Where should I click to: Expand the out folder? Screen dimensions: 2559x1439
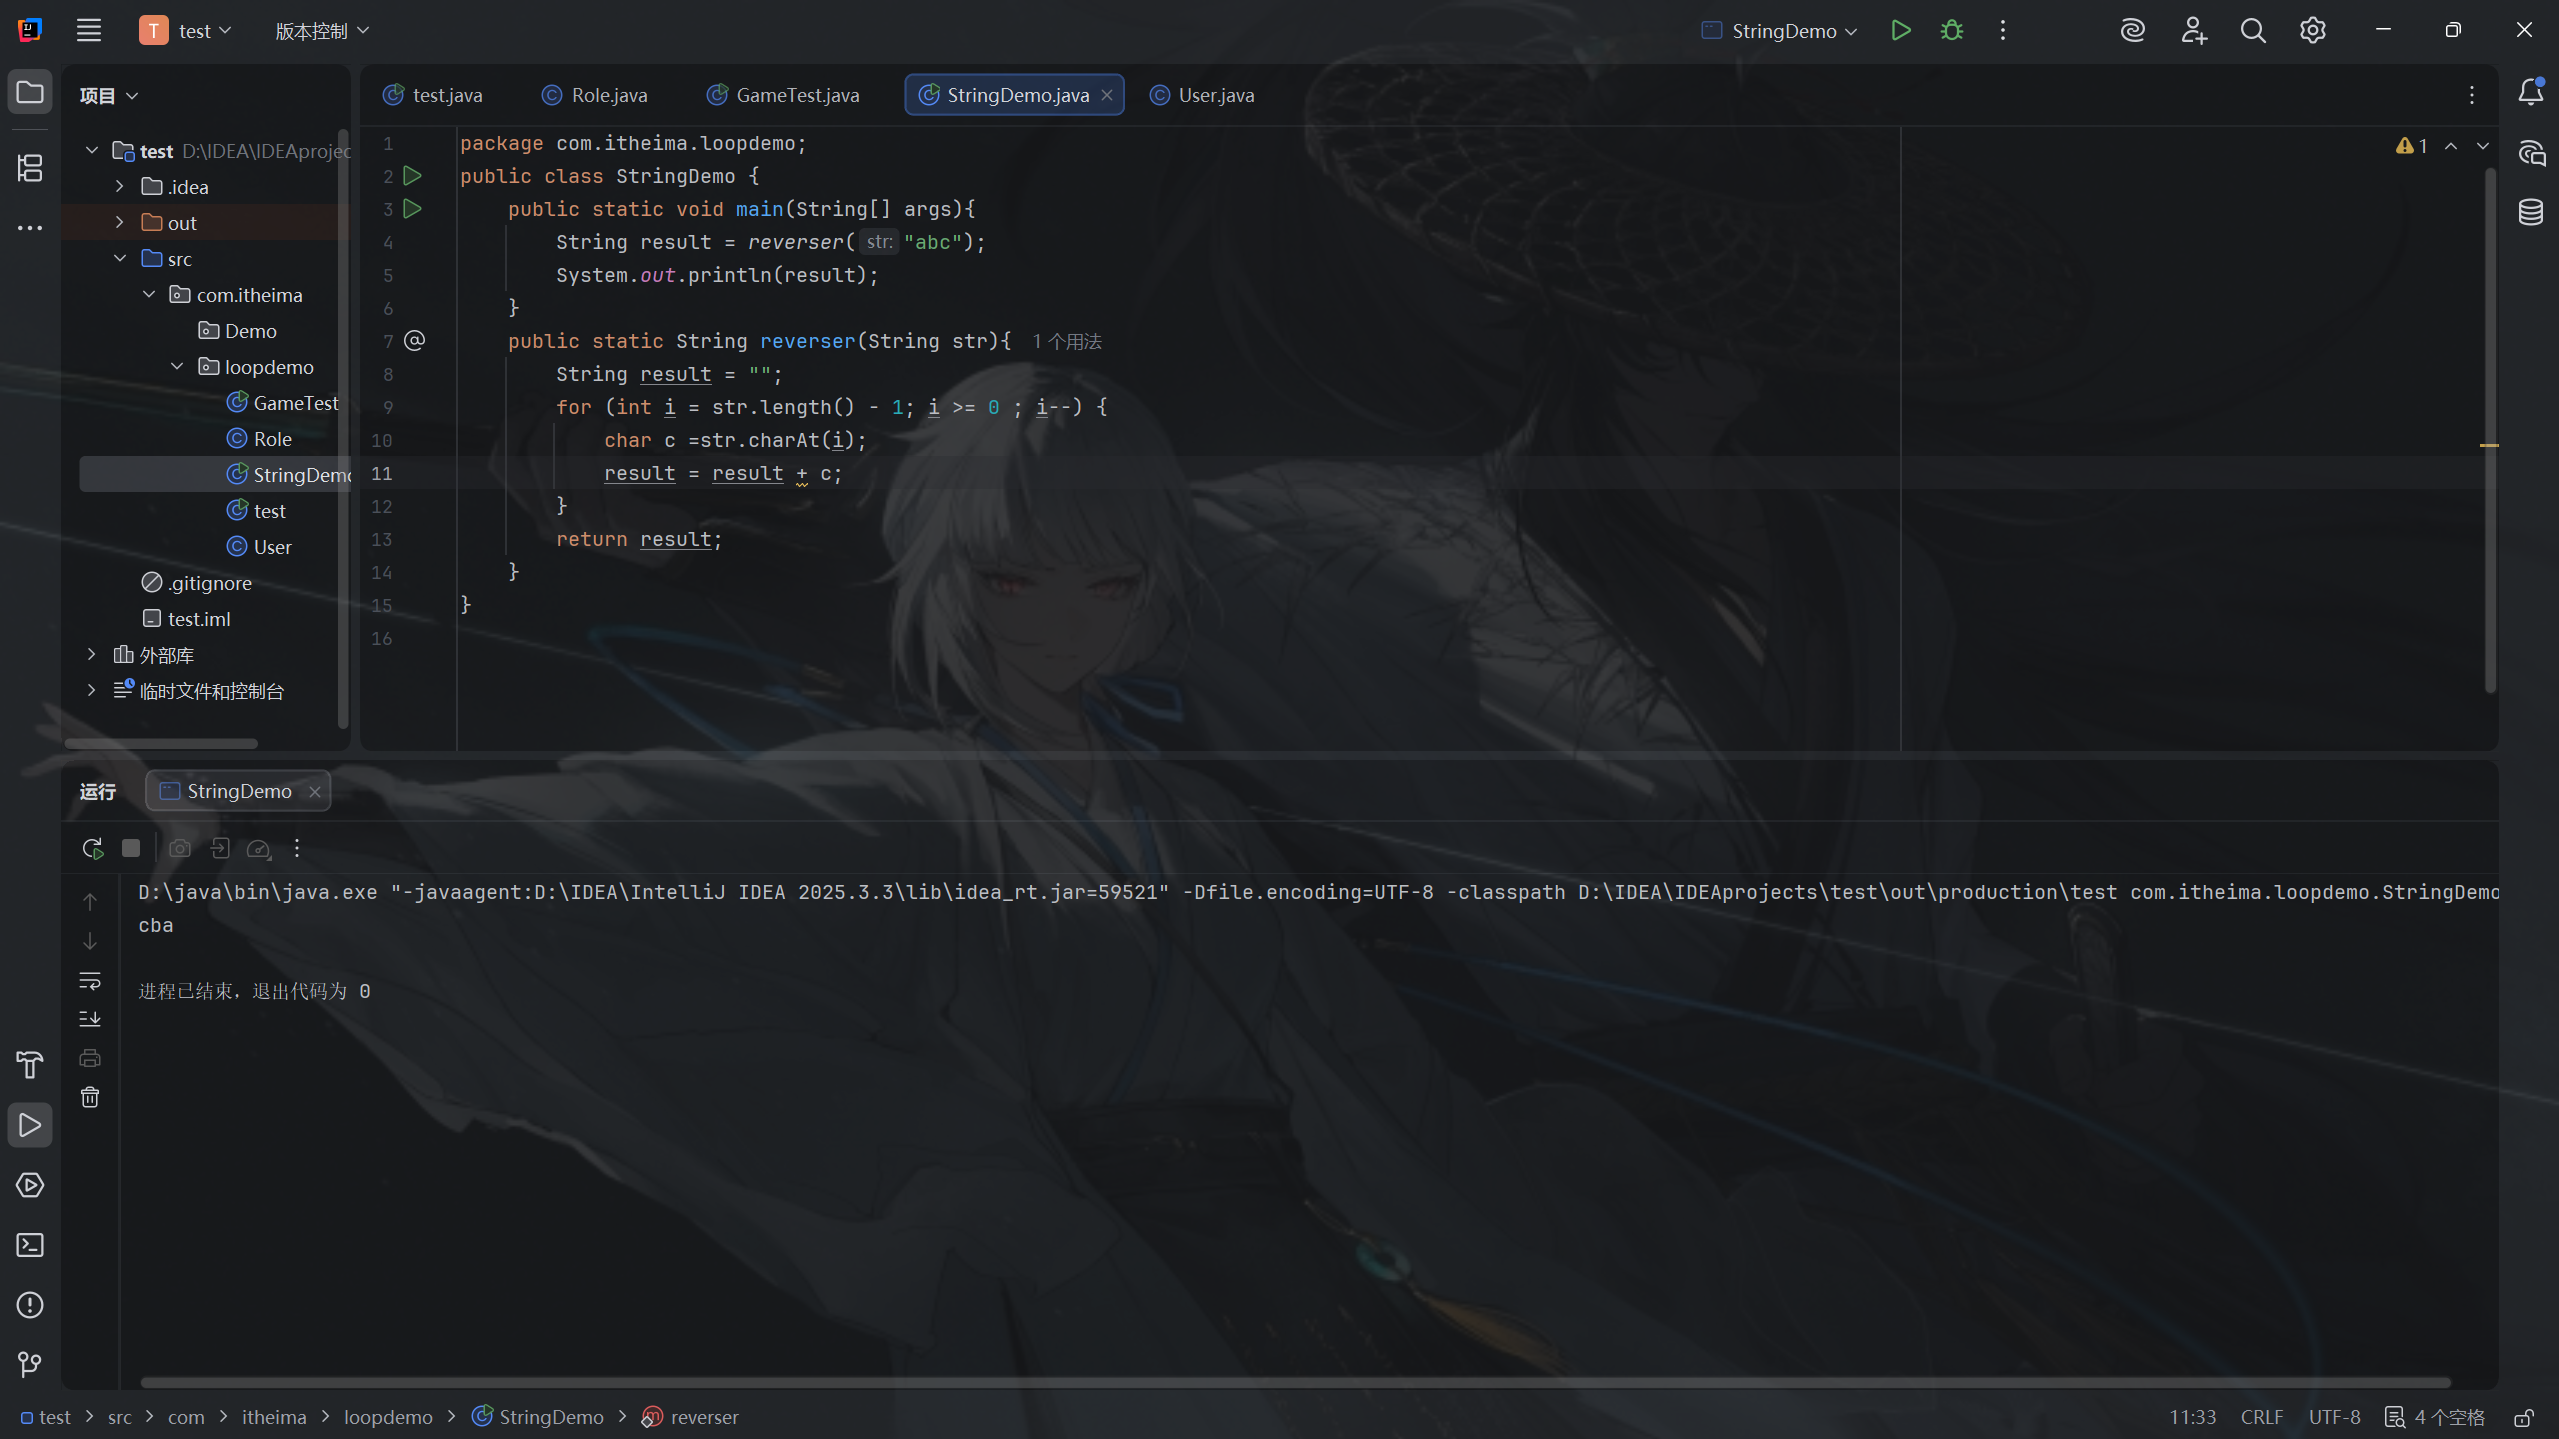[120, 223]
